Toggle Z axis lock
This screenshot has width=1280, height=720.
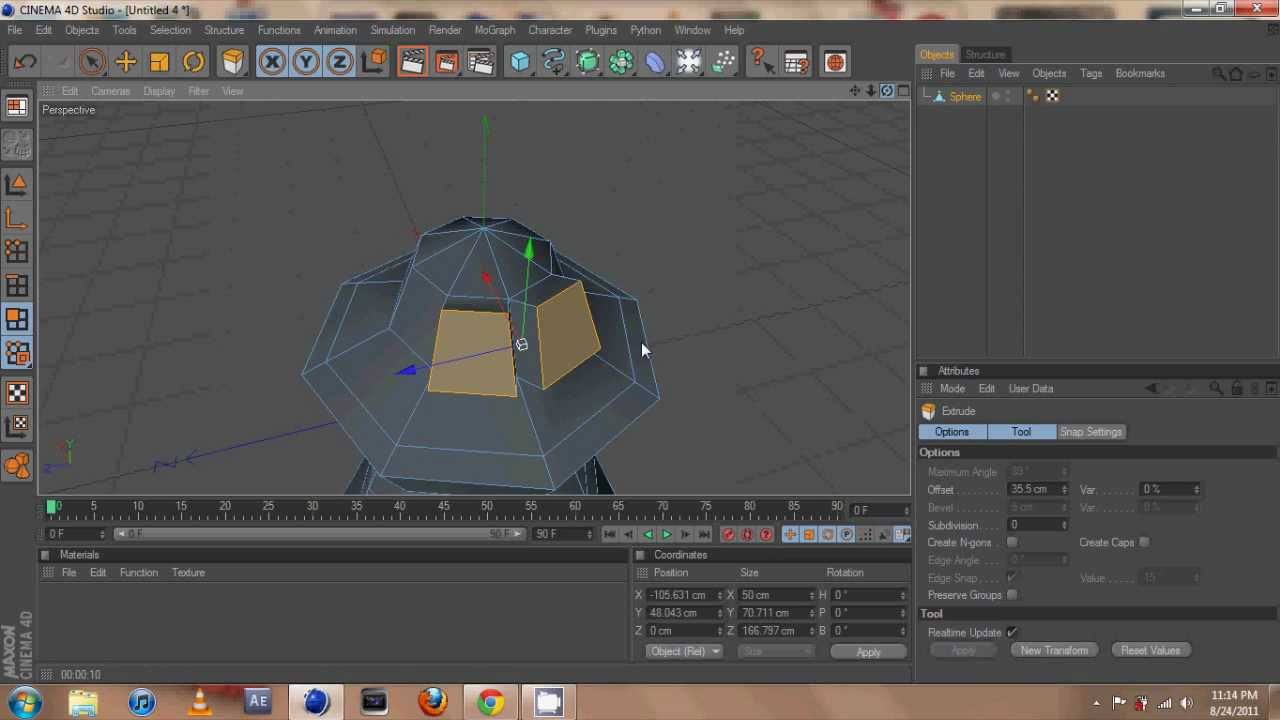point(340,62)
